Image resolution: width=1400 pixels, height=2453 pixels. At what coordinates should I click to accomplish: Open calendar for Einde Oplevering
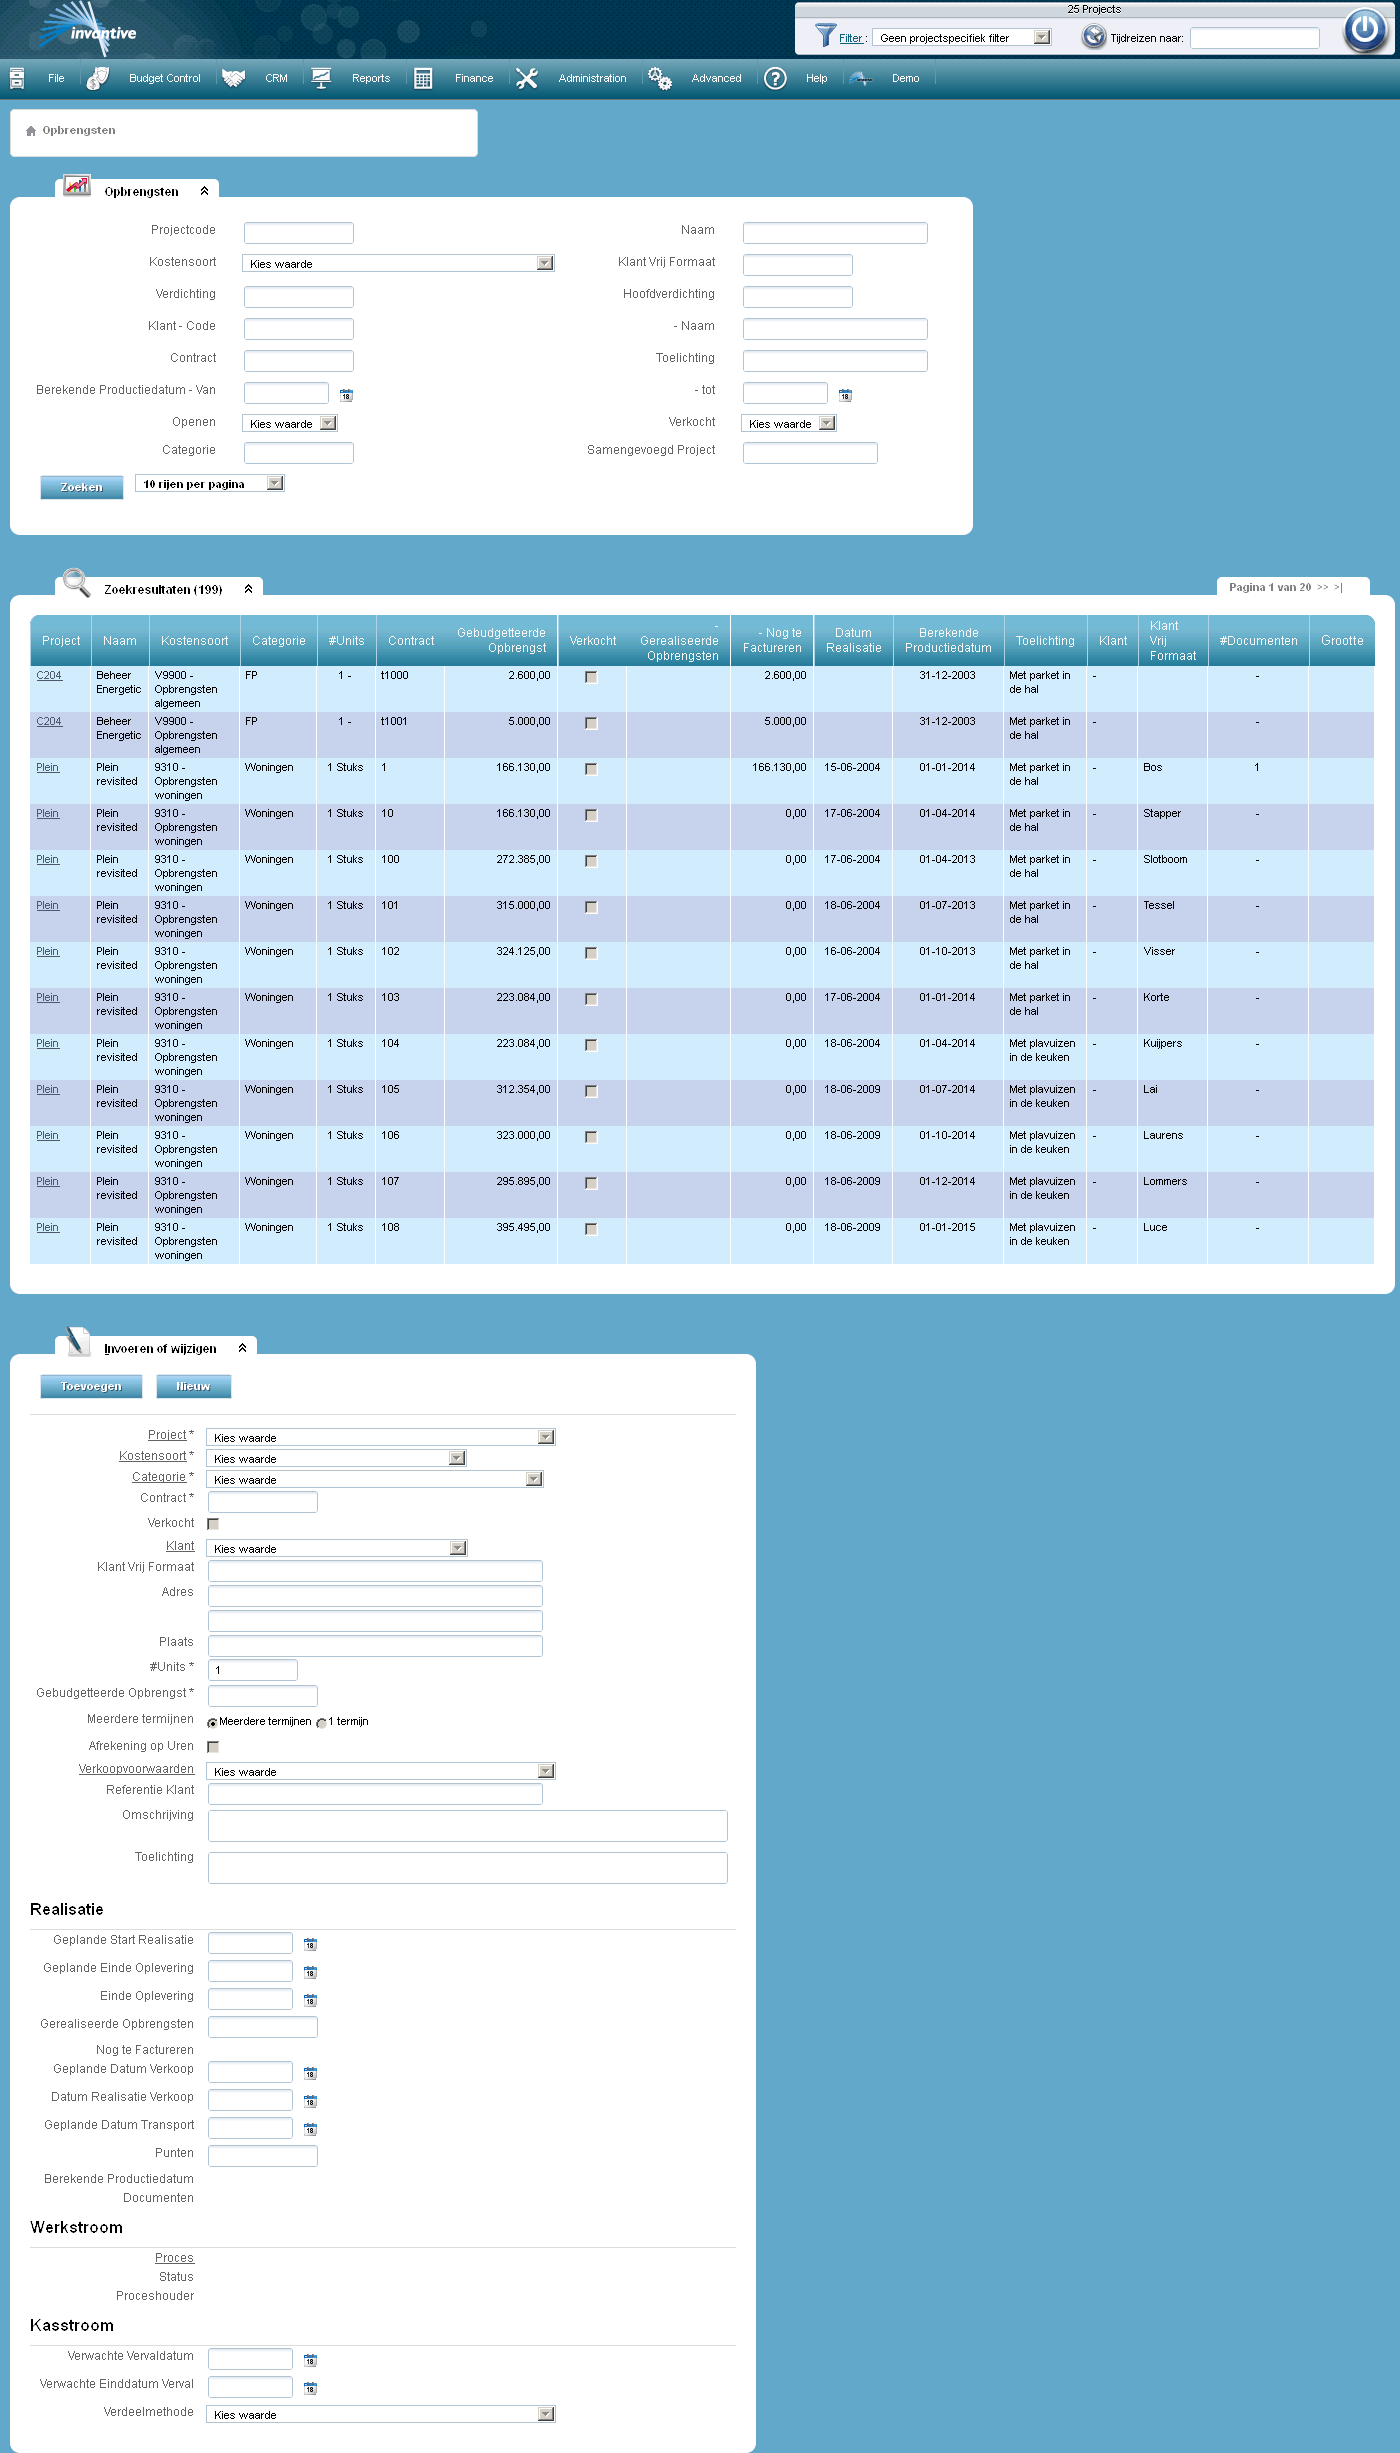point(310,2000)
